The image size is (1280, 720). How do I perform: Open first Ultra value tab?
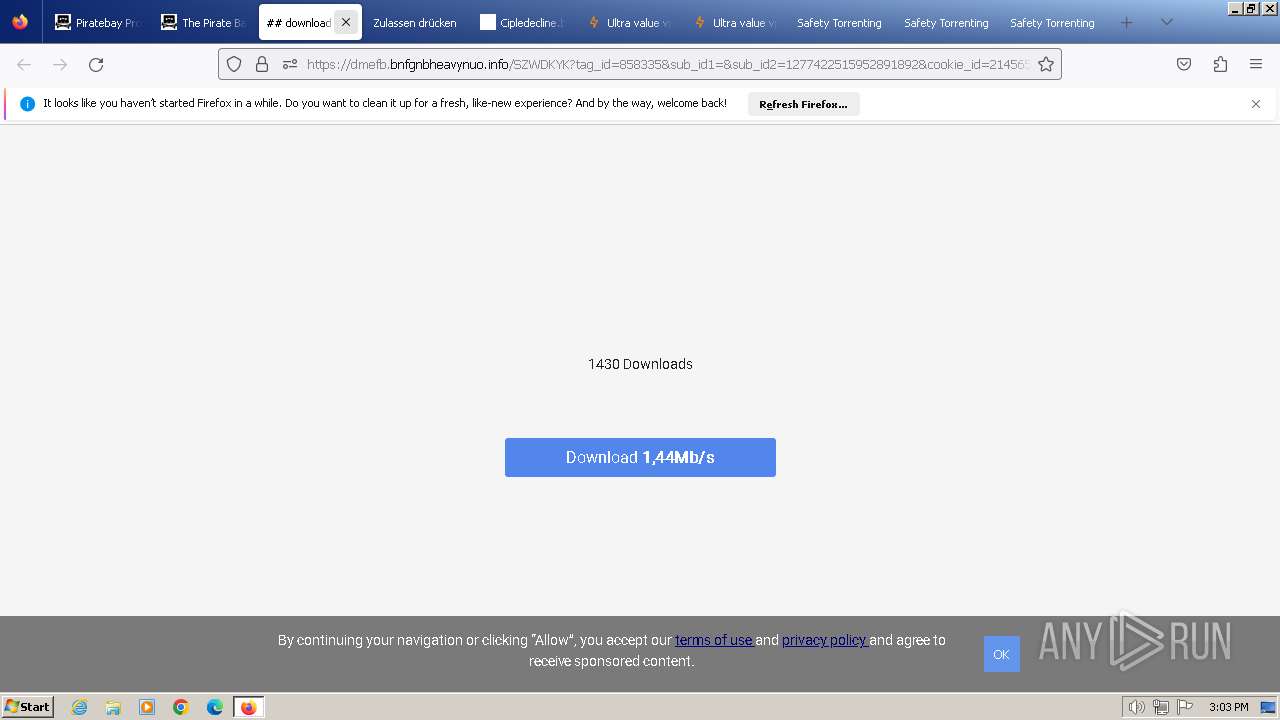point(629,22)
